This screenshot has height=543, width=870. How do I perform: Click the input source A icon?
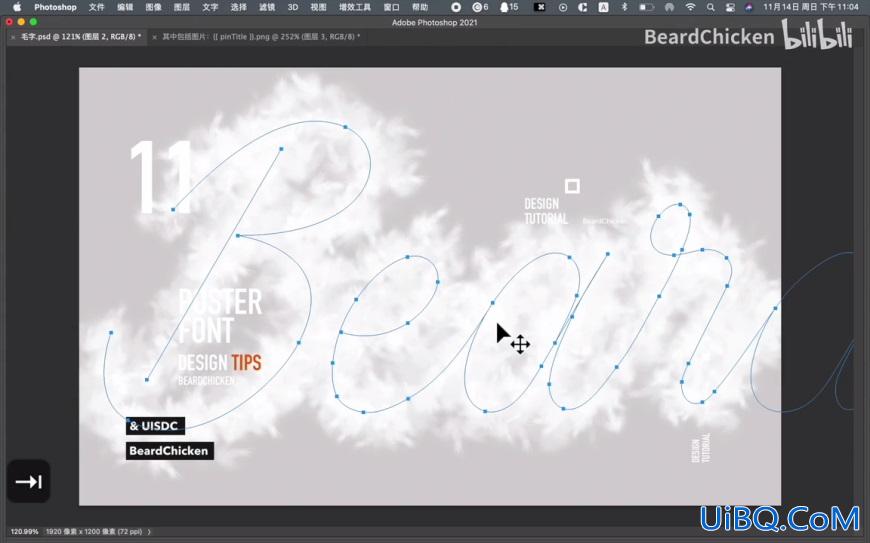point(603,7)
